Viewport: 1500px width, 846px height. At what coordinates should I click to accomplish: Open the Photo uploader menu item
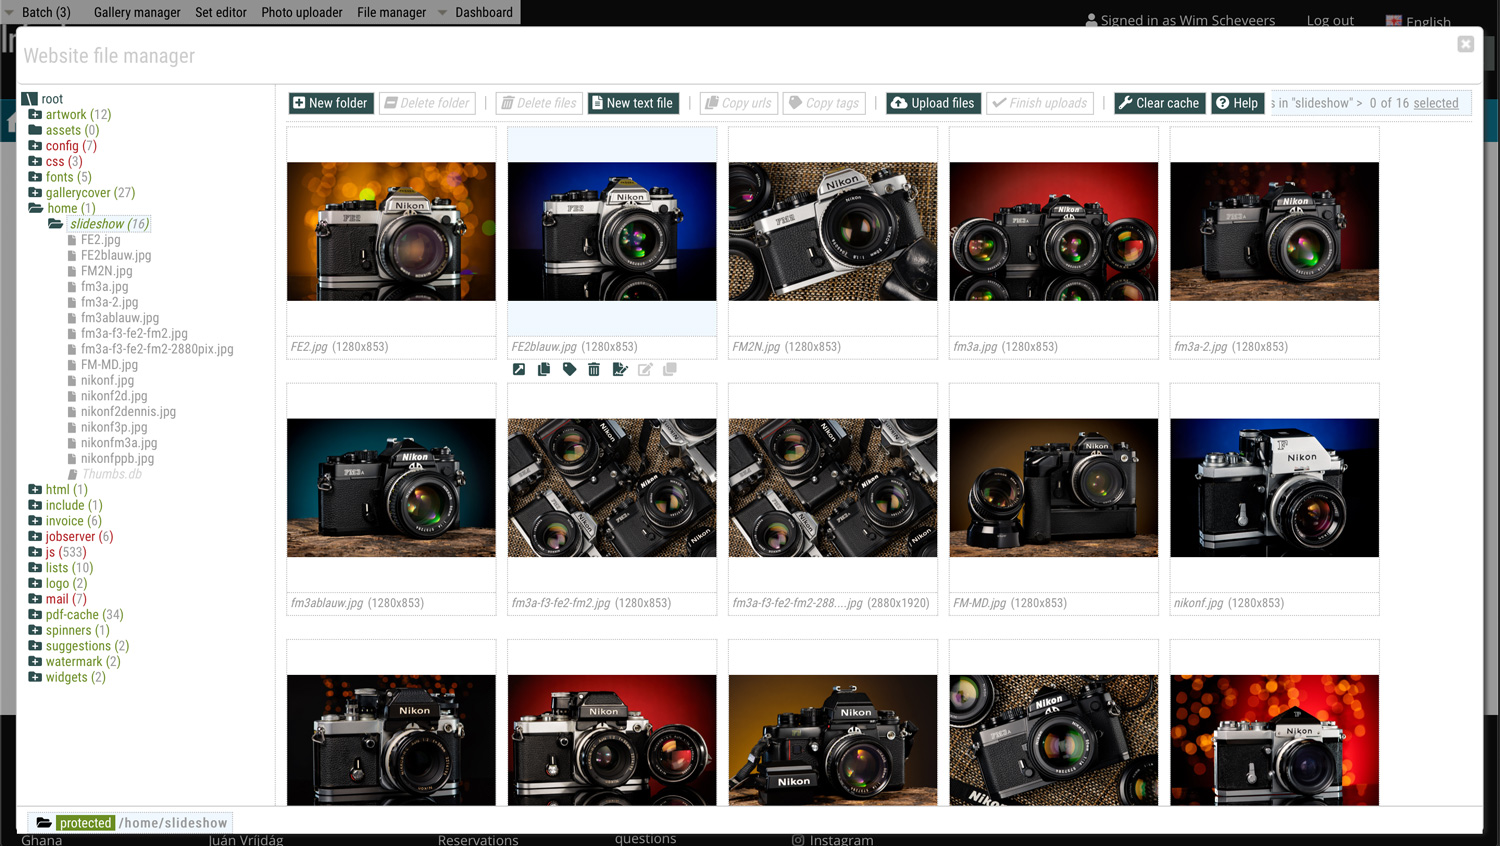[301, 12]
